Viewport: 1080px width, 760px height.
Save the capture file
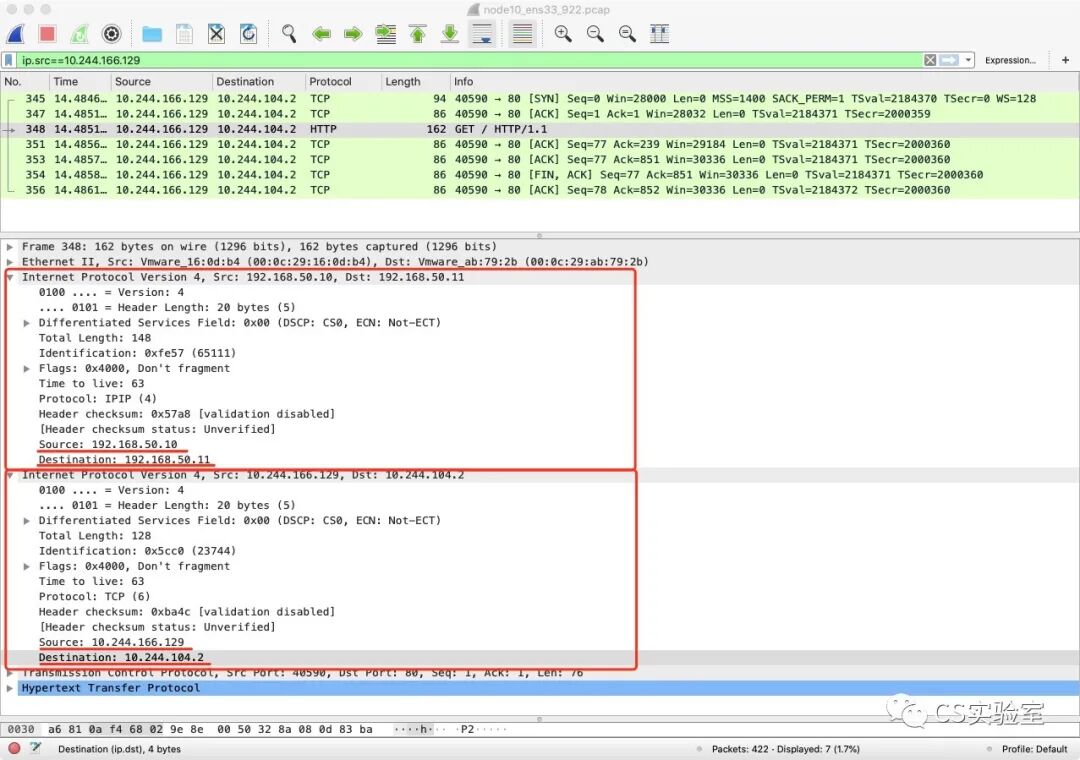point(184,34)
